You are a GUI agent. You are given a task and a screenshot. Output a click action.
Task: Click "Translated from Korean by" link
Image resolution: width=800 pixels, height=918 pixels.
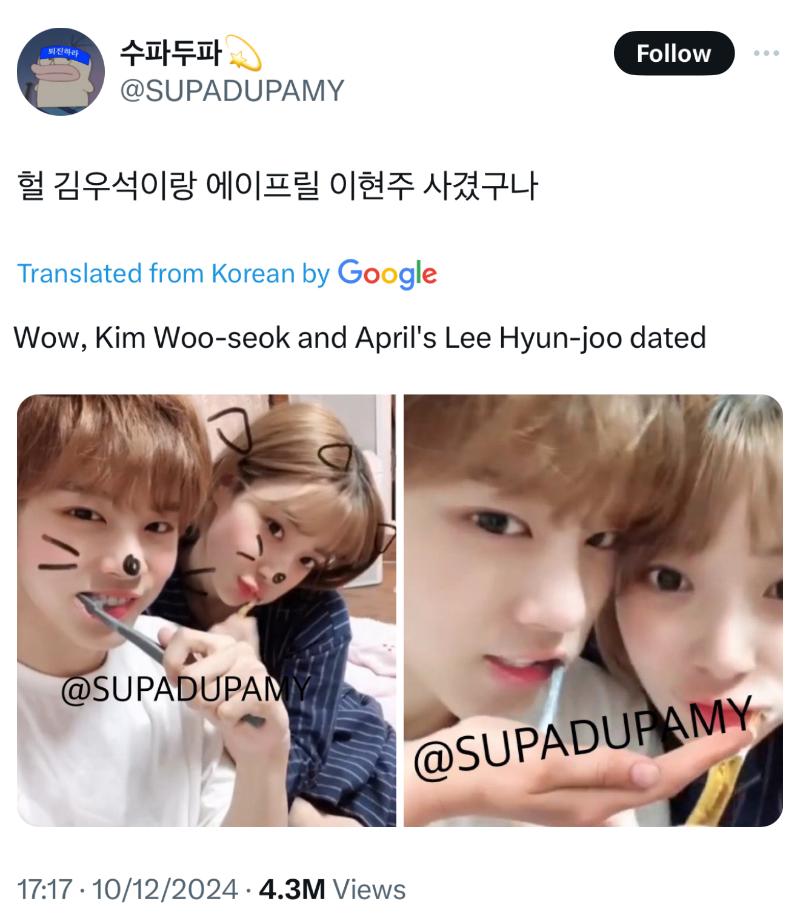pos(173,274)
